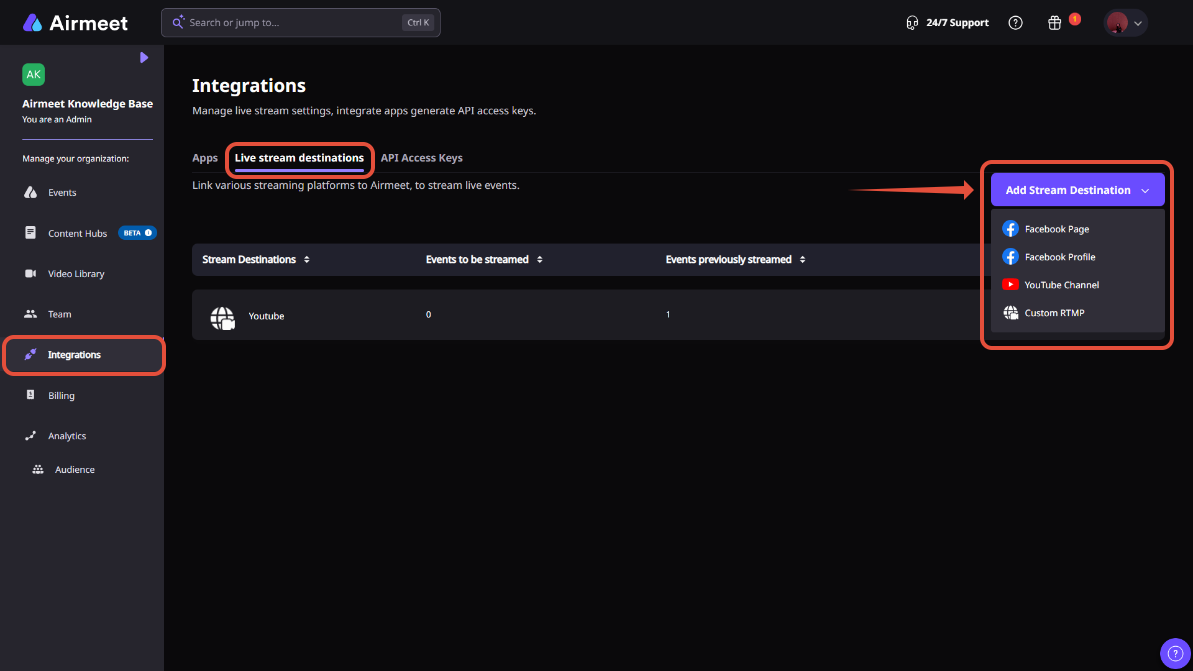Click the Team people icon

pyautogui.click(x=30, y=313)
